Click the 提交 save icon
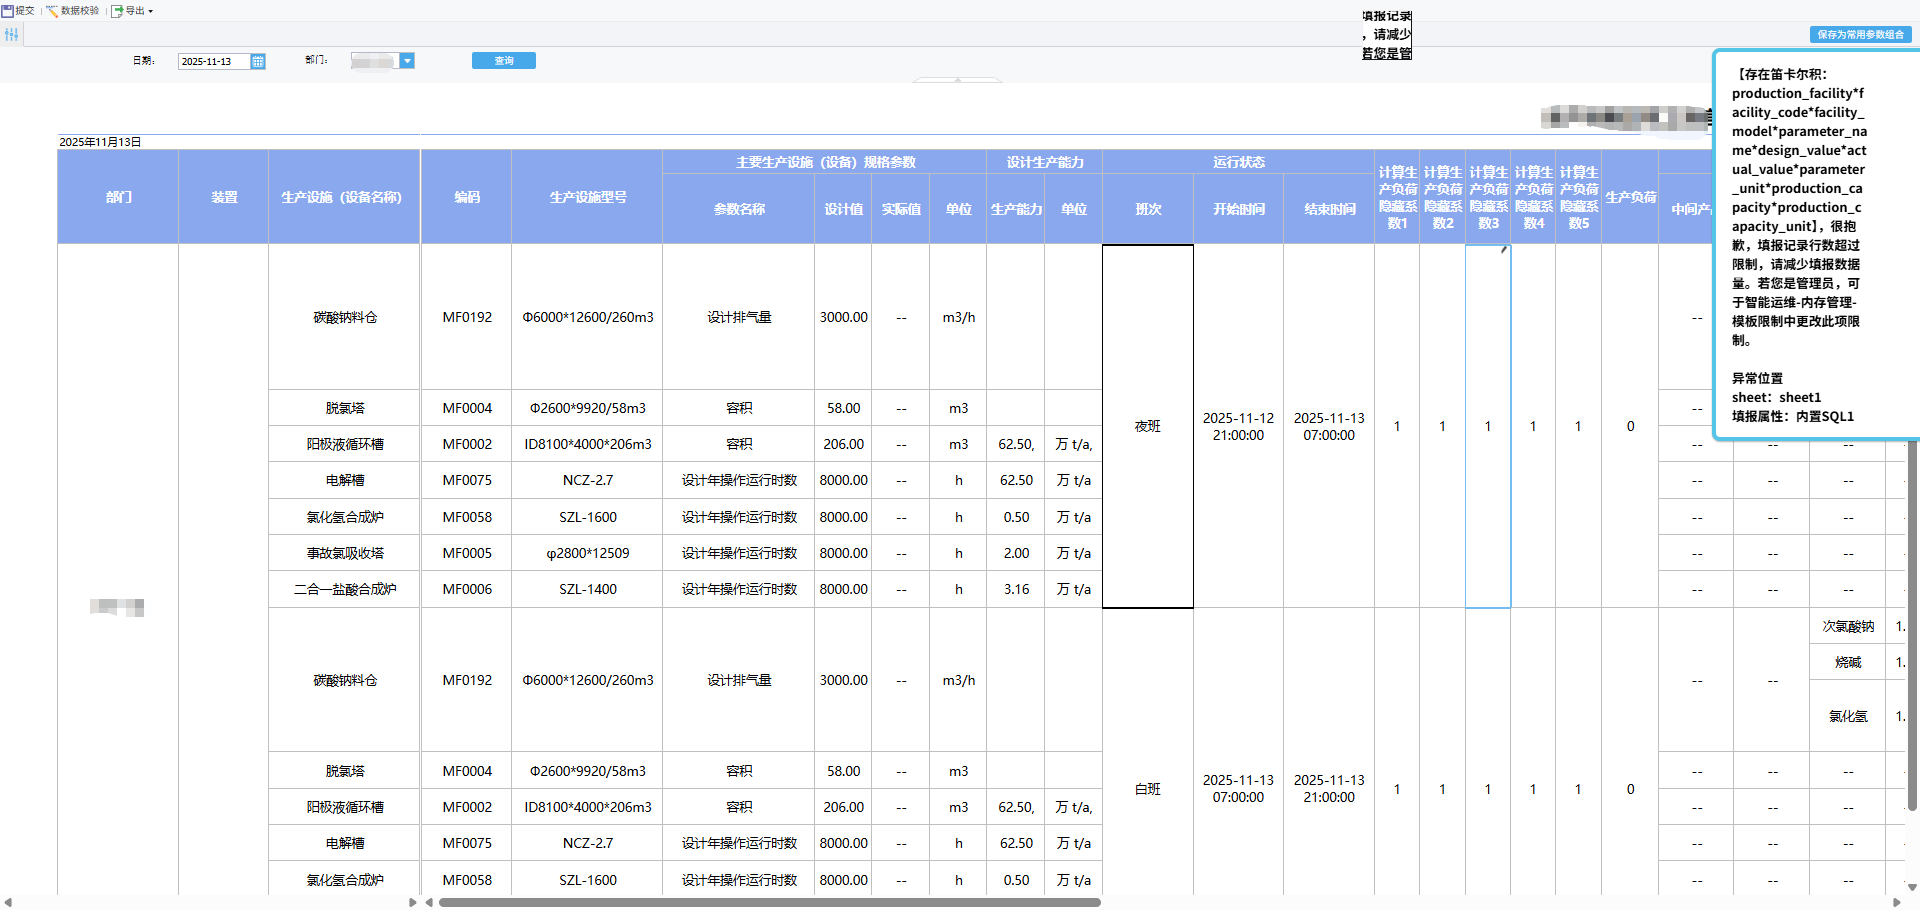1920x911 pixels. coord(8,11)
